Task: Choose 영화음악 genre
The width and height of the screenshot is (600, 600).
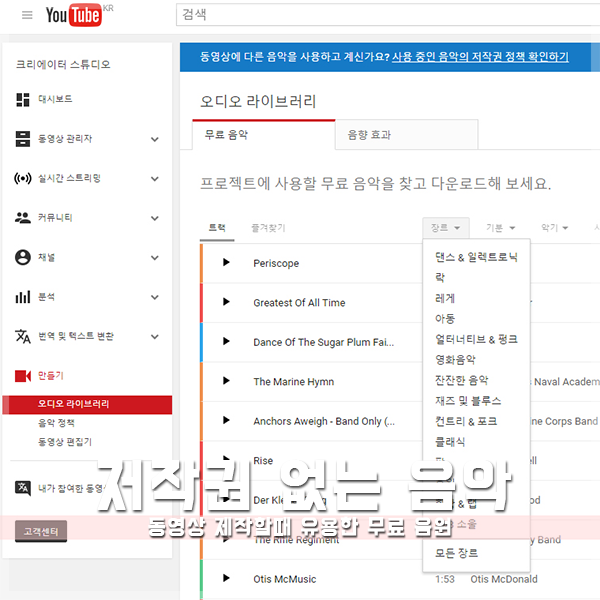Action: click(x=455, y=359)
